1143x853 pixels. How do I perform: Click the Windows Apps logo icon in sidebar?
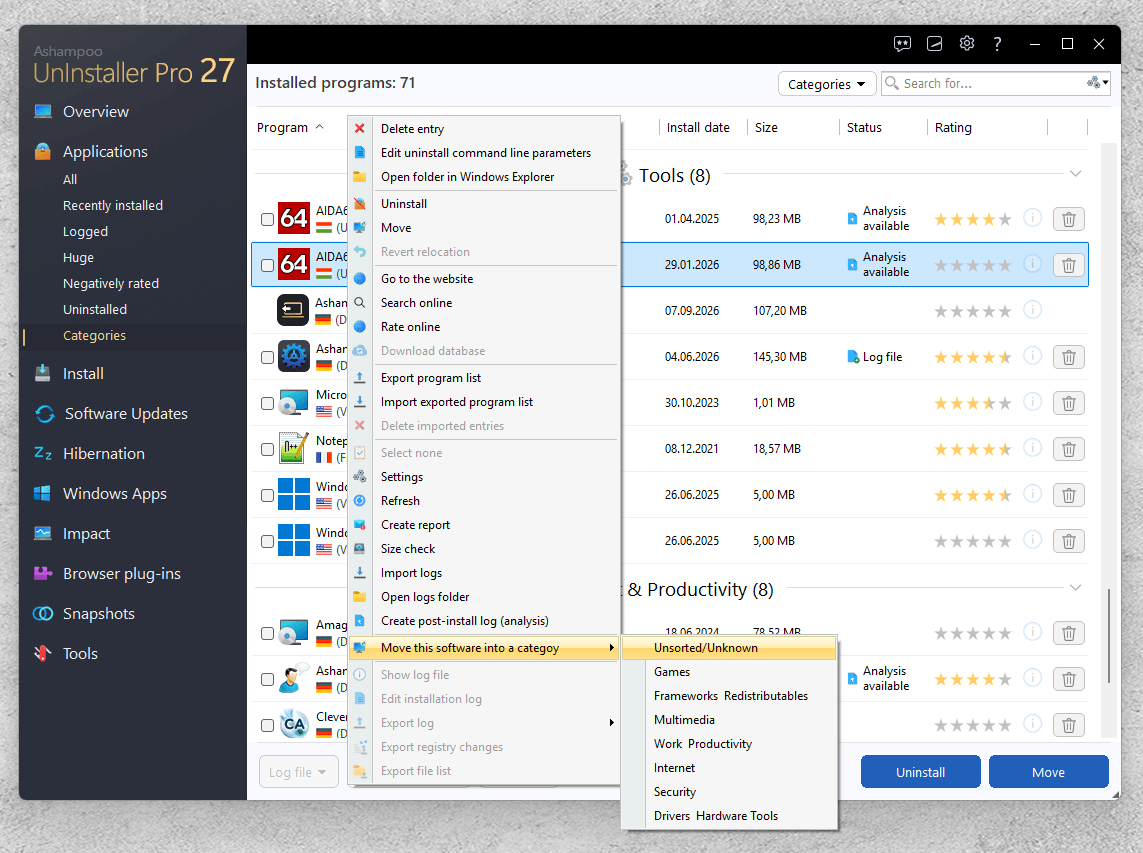[43, 494]
